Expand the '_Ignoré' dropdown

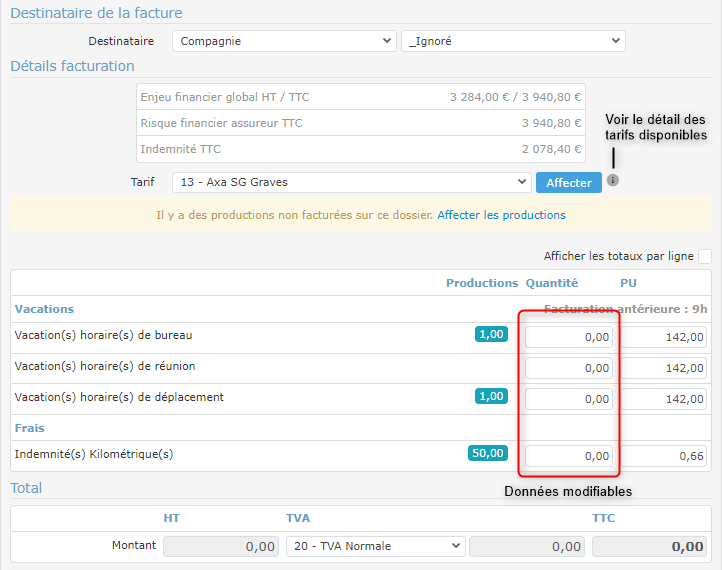coord(513,41)
